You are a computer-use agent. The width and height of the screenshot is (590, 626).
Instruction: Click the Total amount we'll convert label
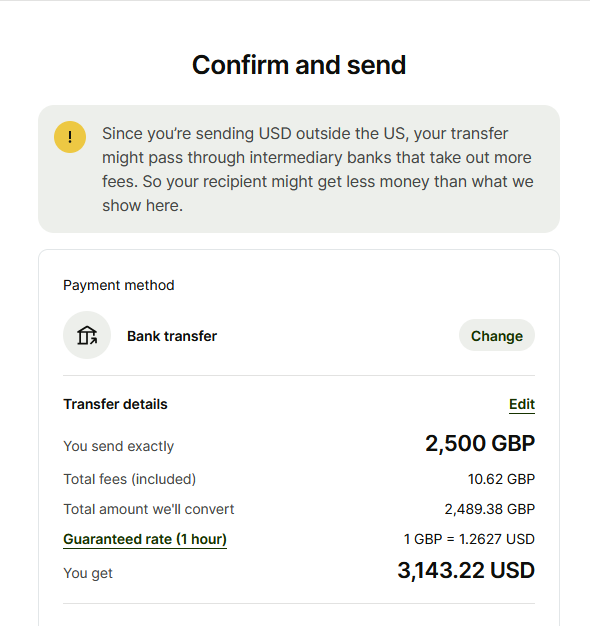(149, 509)
